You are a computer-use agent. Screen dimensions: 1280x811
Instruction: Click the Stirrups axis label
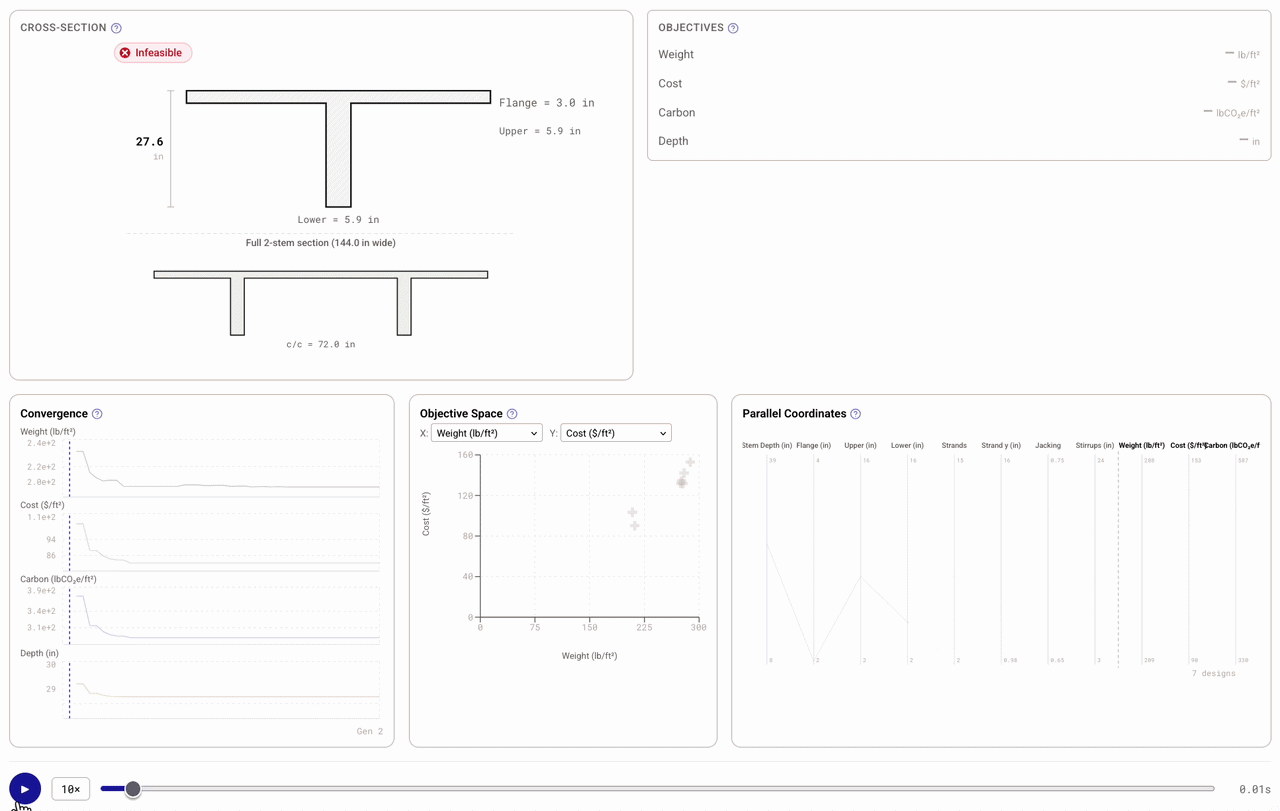coord(1095,446)
